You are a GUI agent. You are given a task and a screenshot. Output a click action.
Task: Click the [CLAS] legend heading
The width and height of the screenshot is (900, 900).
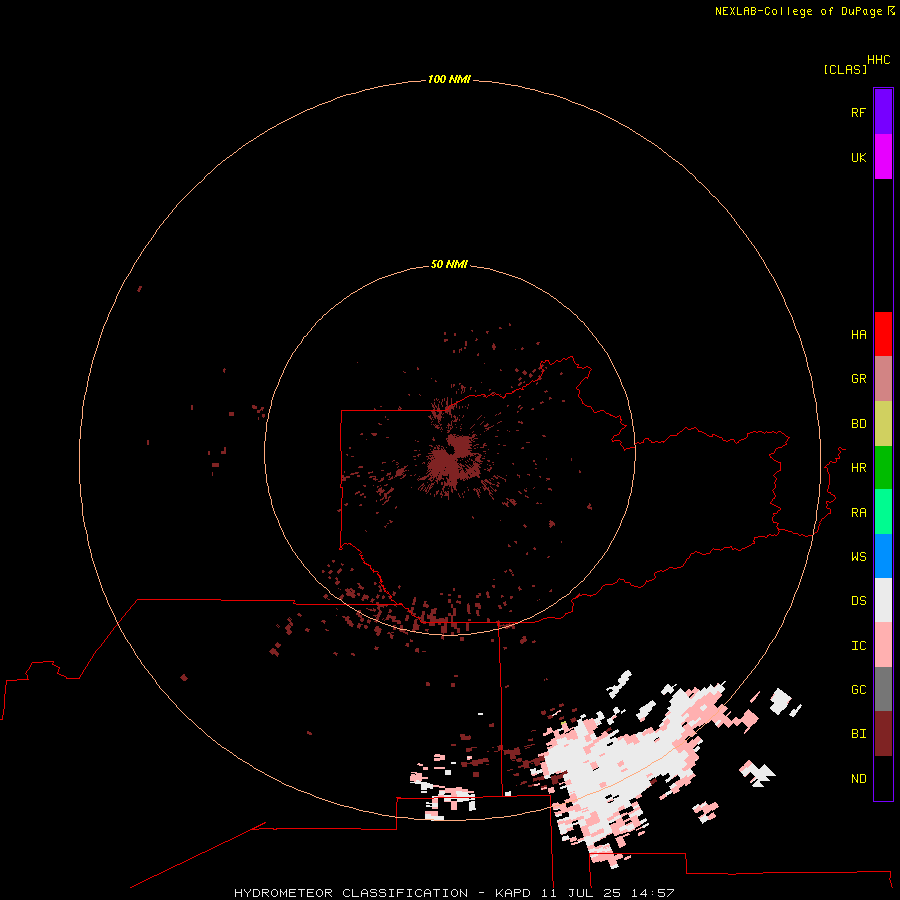(x=845, y=69)
